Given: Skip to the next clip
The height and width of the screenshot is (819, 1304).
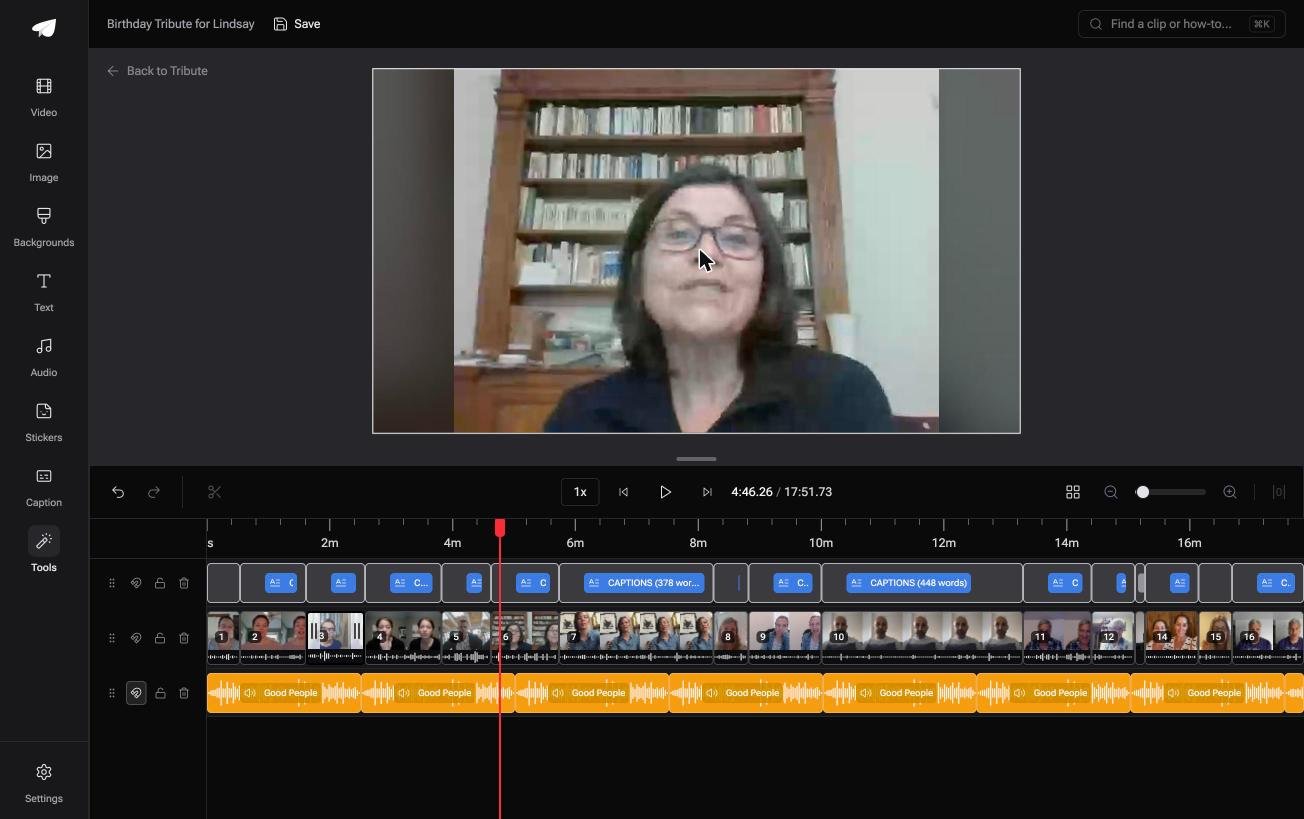Looking at the screenshot, I should click(707, 492).
